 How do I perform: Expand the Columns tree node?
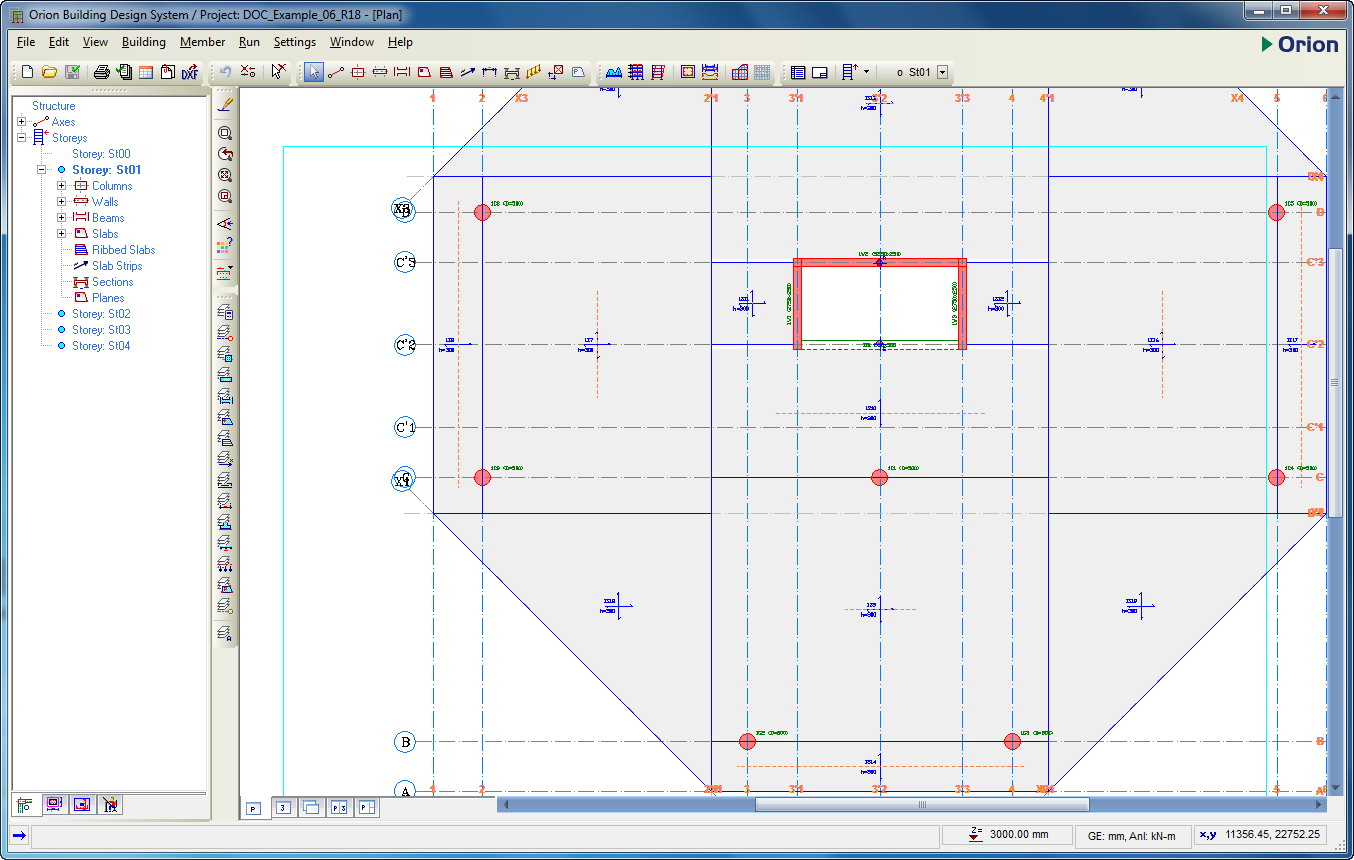(x=62, y=186)
